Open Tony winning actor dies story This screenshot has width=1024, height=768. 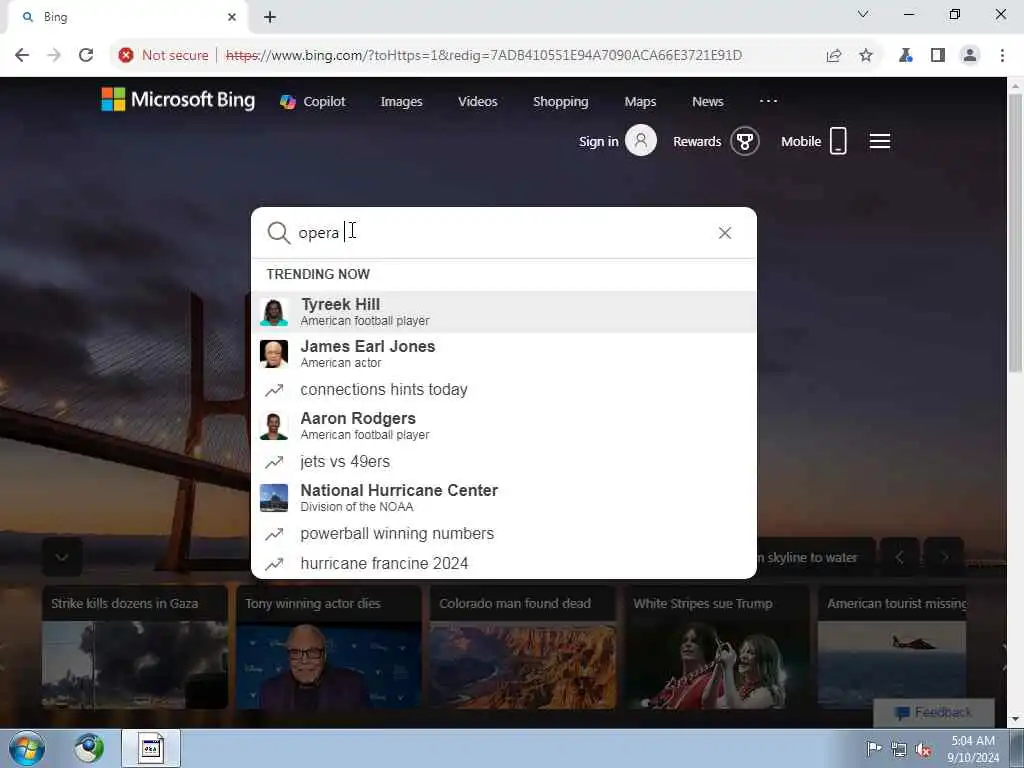328,648
